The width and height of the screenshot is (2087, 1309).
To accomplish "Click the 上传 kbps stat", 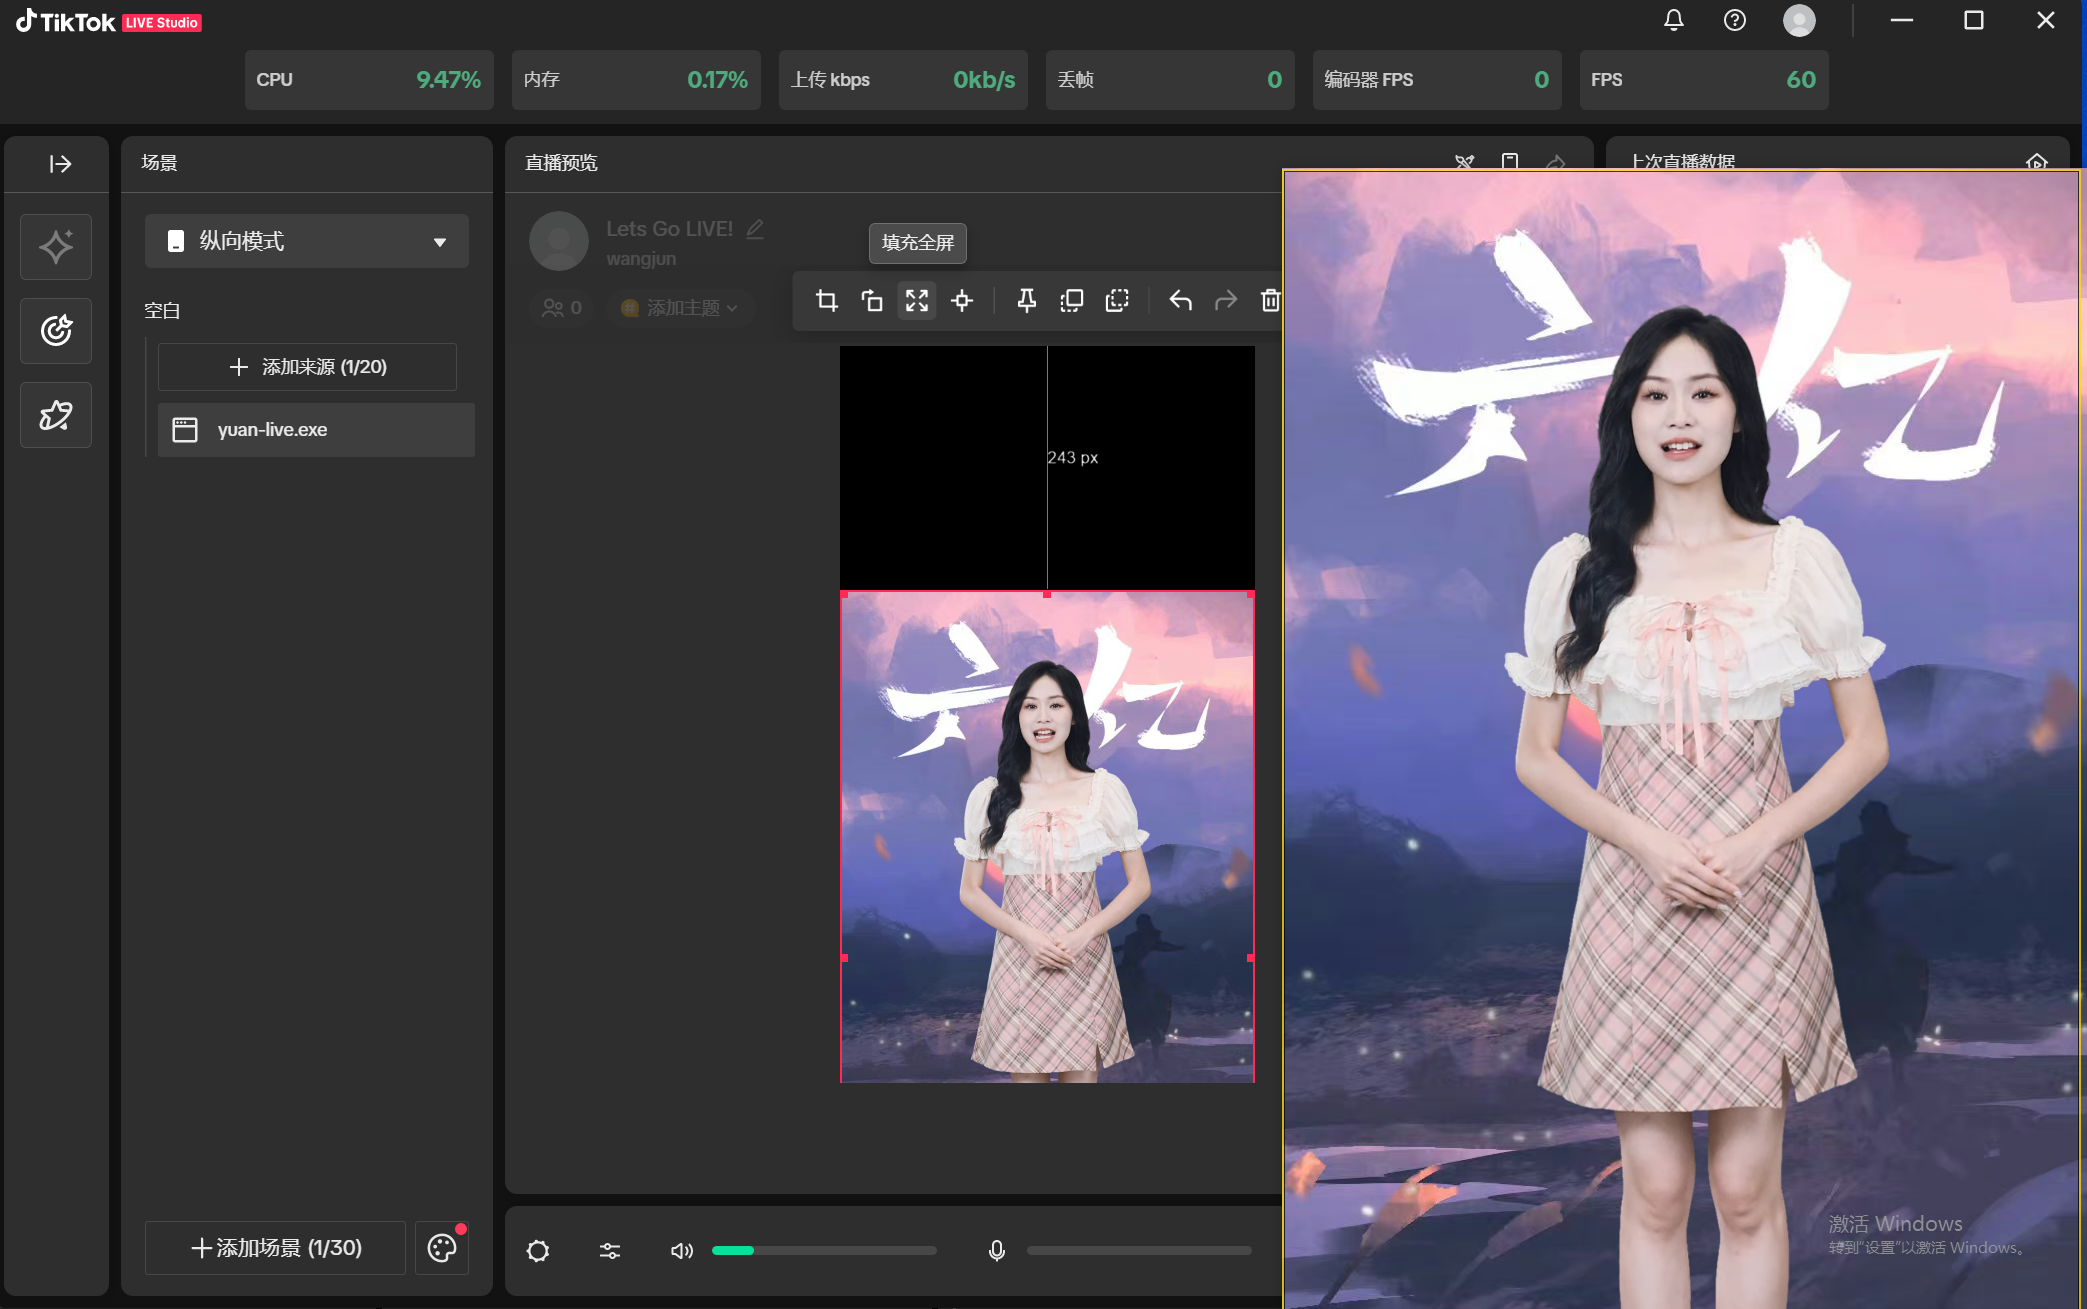I will point(903,80).
